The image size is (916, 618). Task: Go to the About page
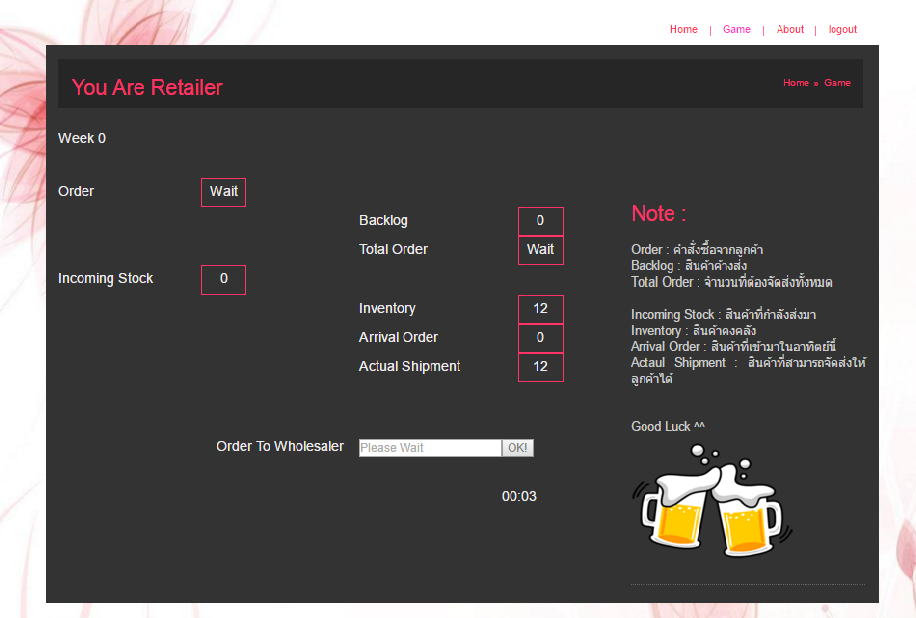[x=790, y=30]
